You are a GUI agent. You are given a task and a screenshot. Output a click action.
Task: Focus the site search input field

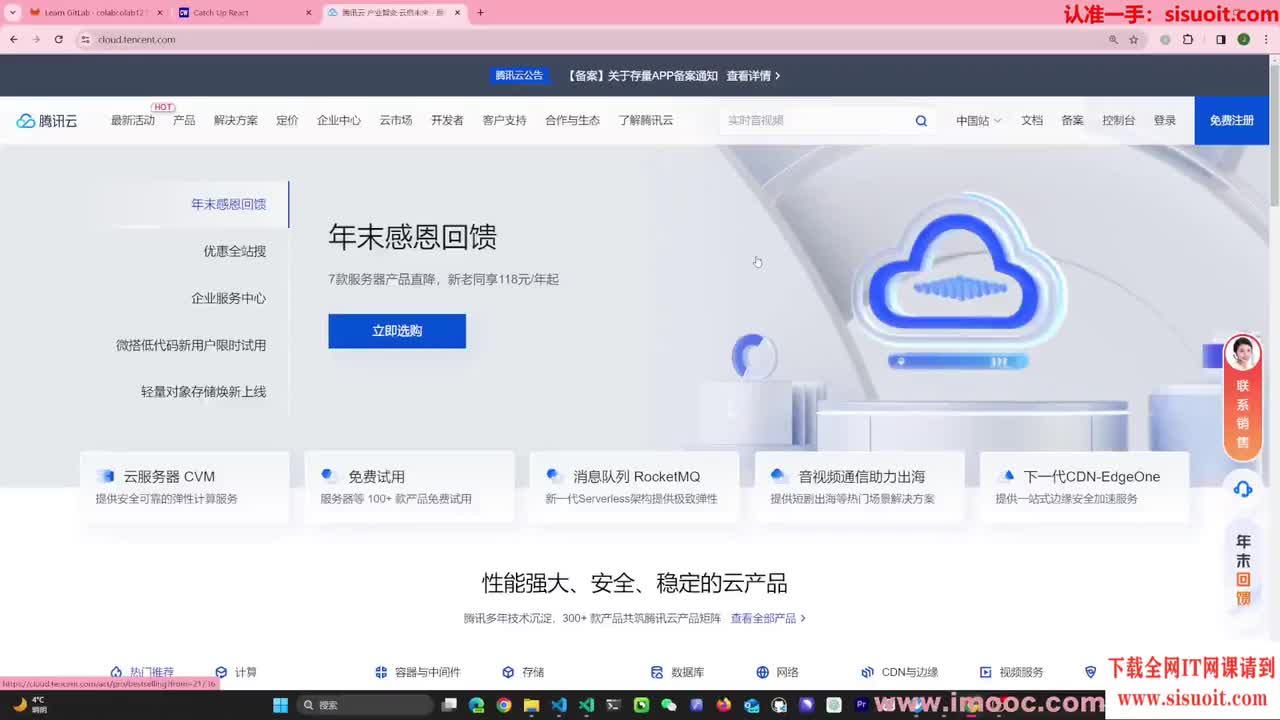pos(815,121)
